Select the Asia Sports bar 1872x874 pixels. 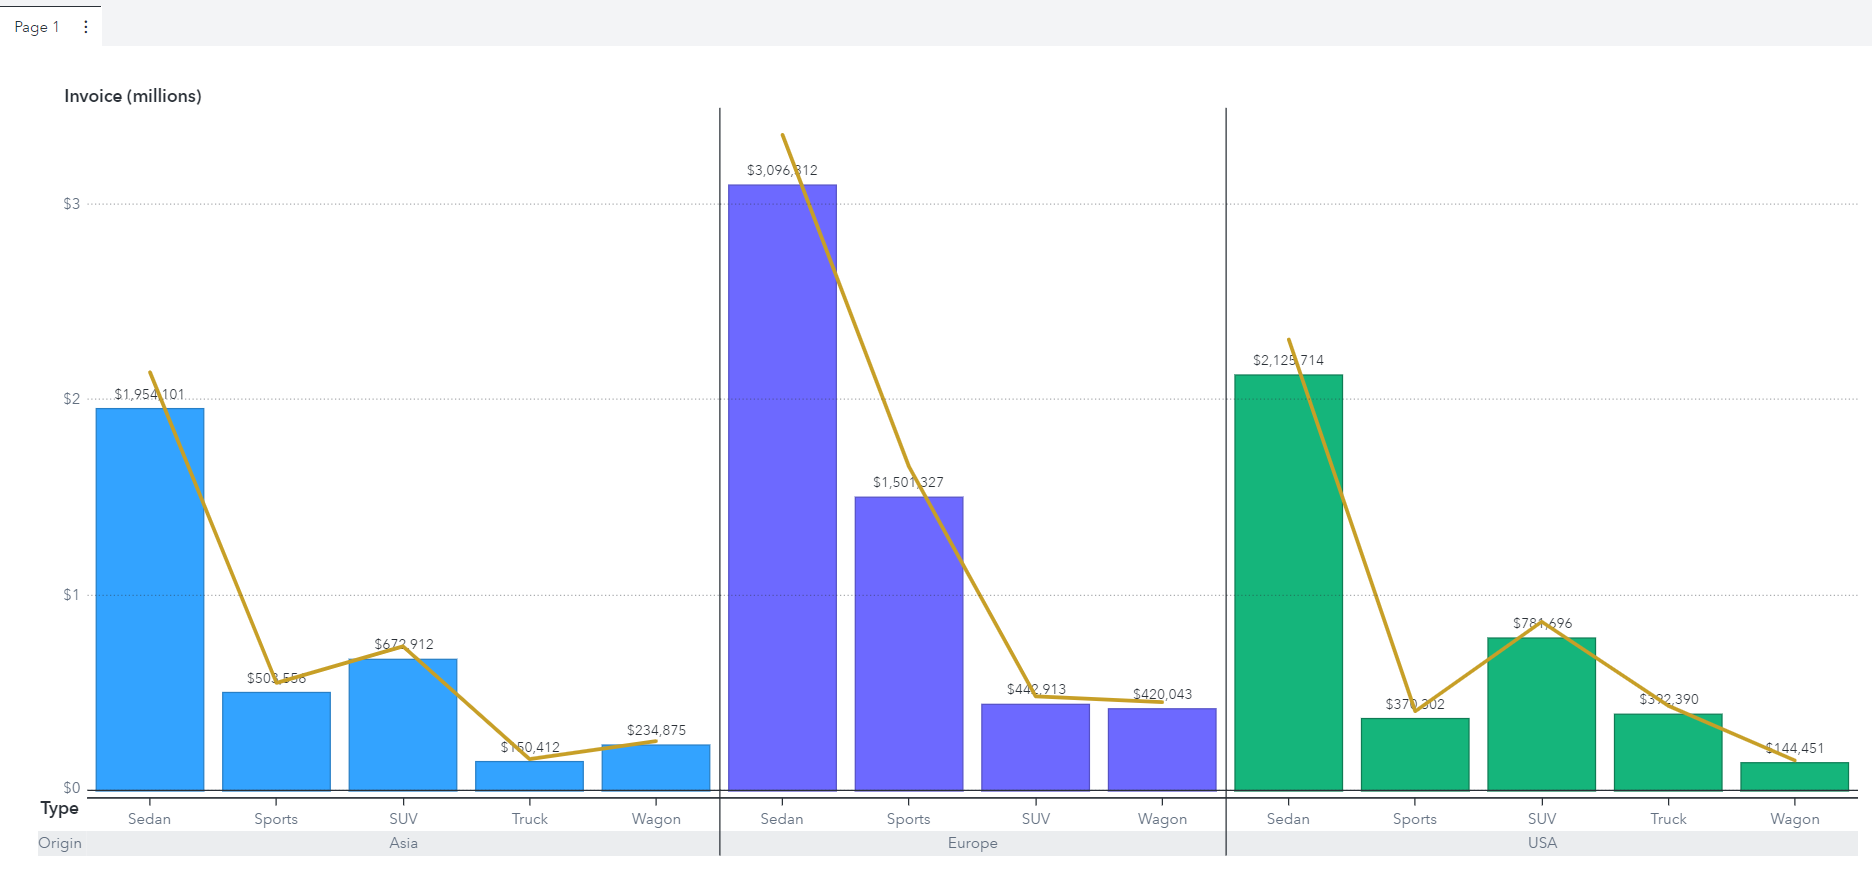(276, 741)
